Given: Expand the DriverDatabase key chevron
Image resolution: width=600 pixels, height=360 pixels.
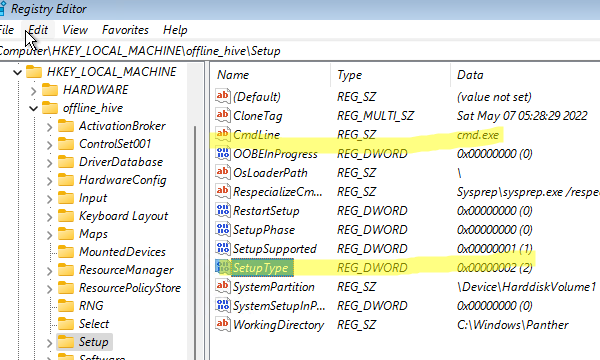Looking at the screenshot, I should (x=49, y=163).
